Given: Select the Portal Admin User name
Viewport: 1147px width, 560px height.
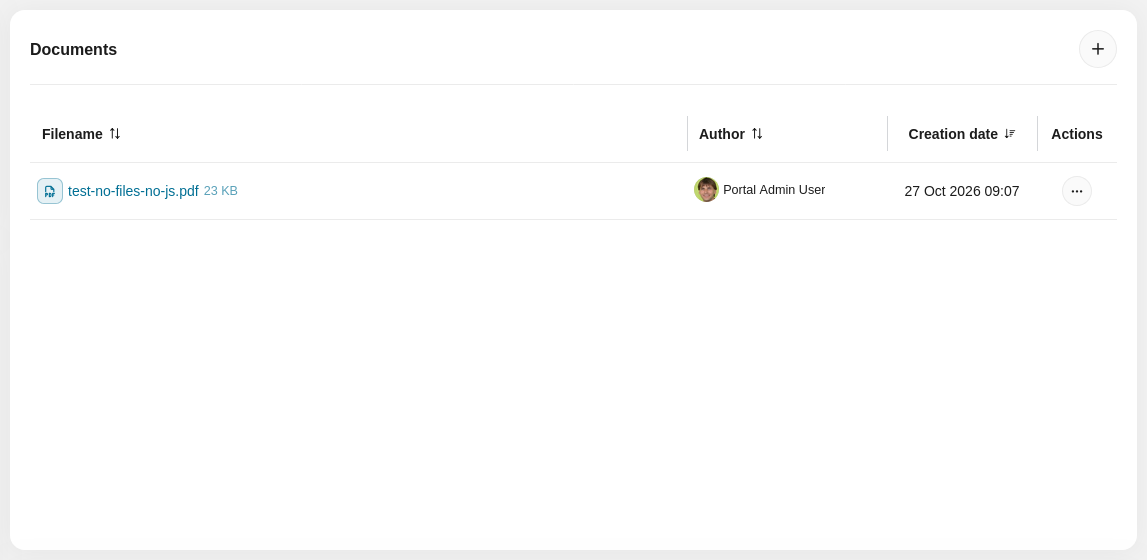Looking at the screenshot, I should tap(774, 190).
